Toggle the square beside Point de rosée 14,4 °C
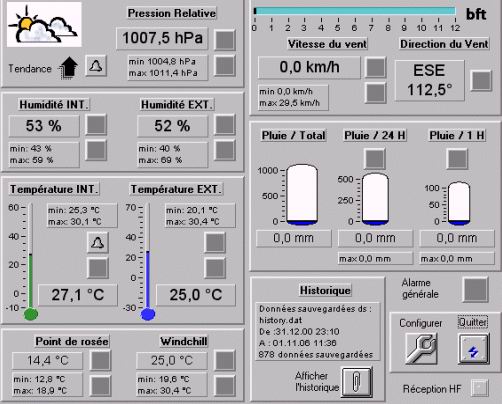 [x=101, y=360]
